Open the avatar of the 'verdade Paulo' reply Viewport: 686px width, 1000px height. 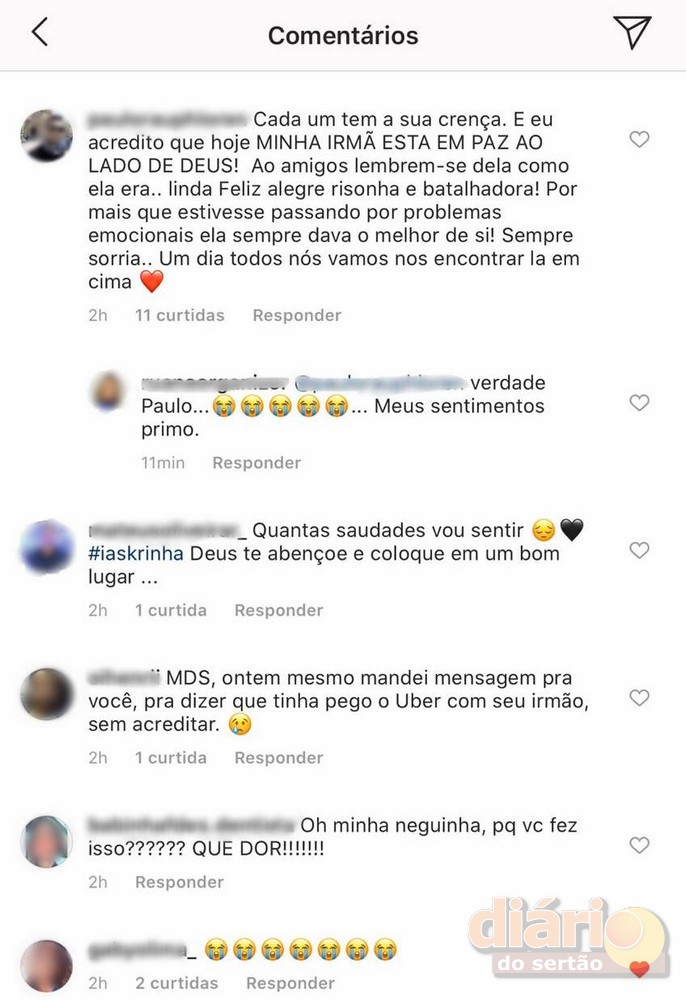point(109,390)
